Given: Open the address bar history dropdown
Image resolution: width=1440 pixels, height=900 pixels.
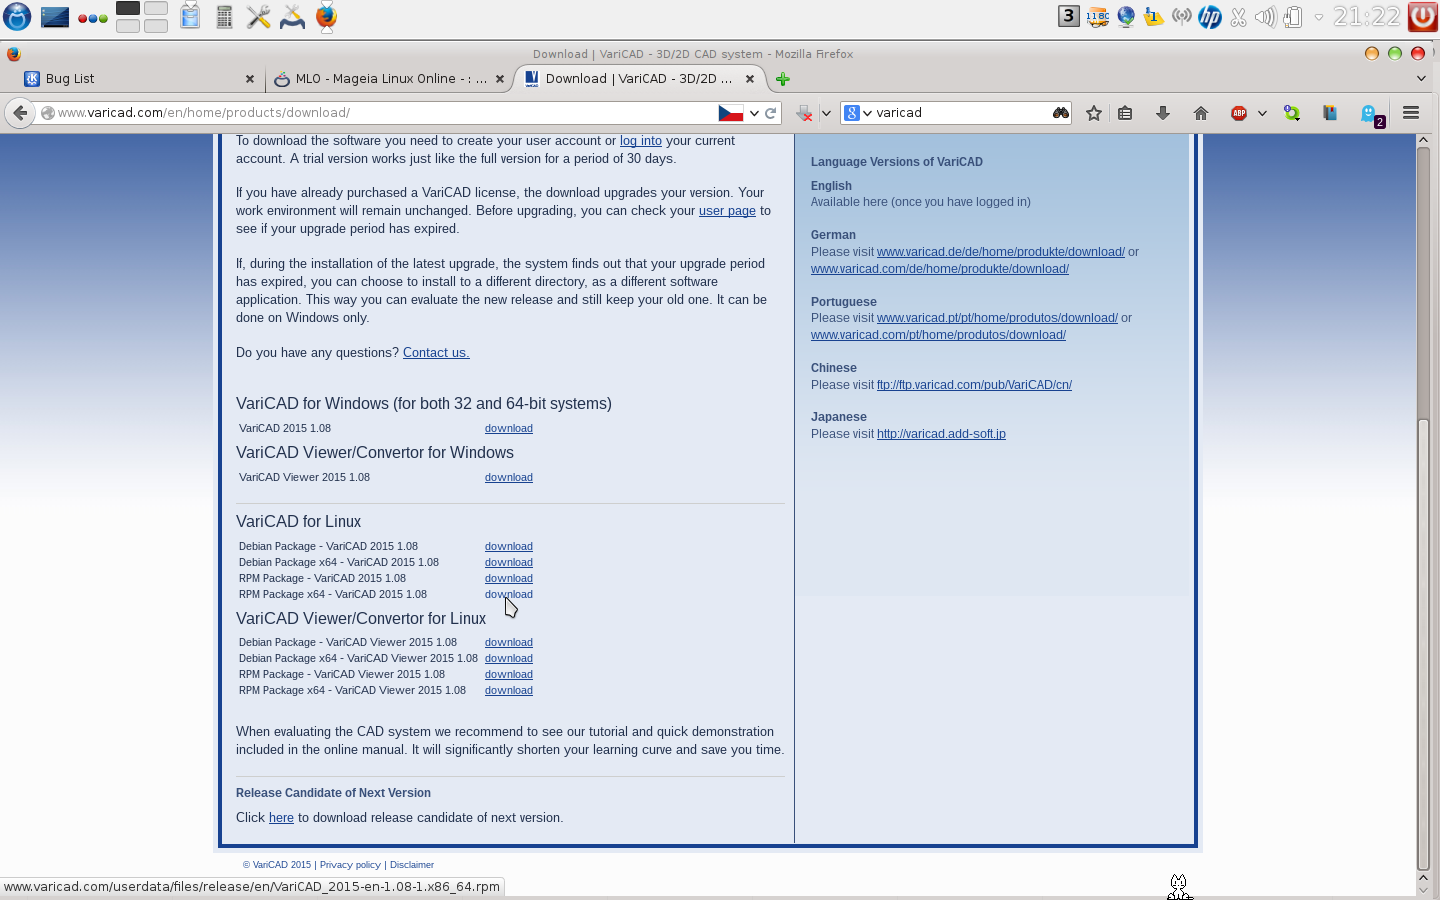Looking at the screenshot, I should [754, 113].
